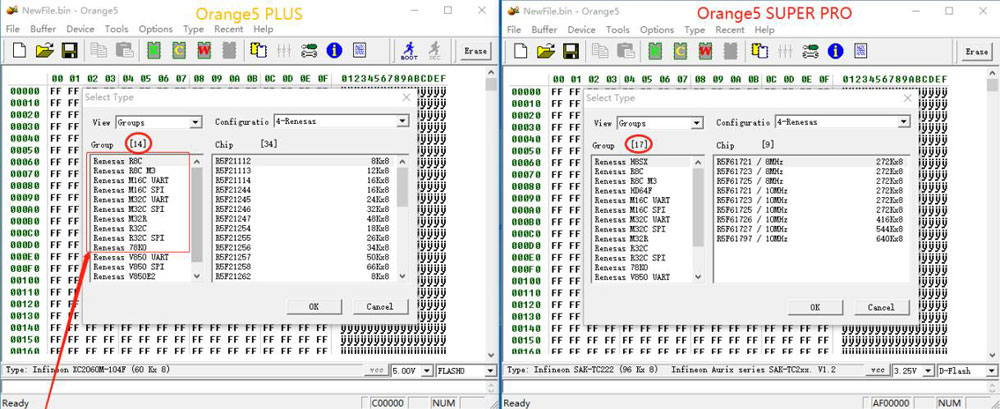Save file icon in SUPER PRO toolbar
The width and height of the screenshot is (1000, 409).
570,50
